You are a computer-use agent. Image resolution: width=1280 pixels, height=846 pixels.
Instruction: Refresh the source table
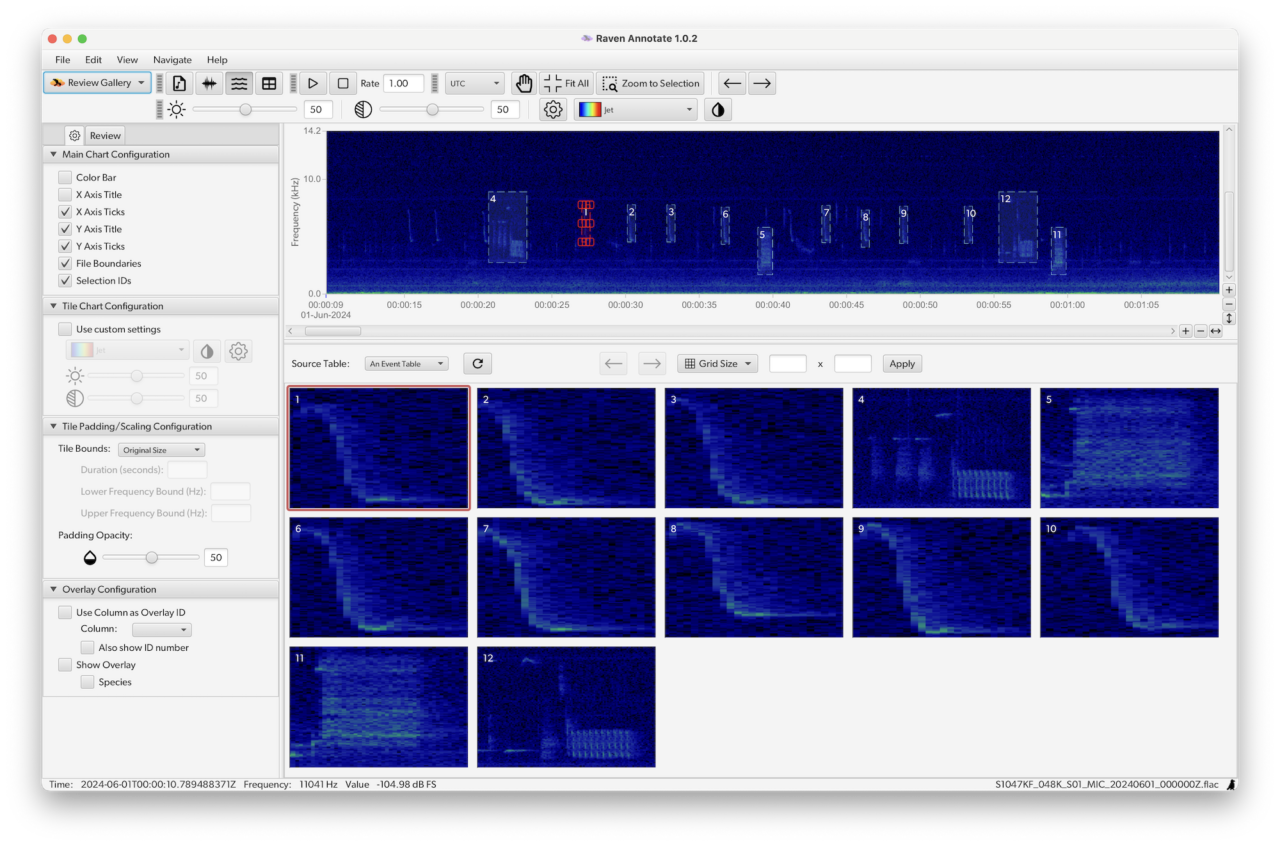click(x=477, y=364)
